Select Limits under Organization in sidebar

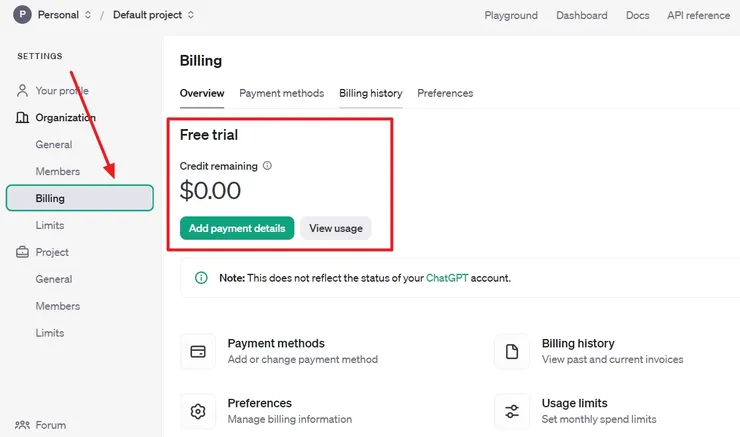point(50,226)
